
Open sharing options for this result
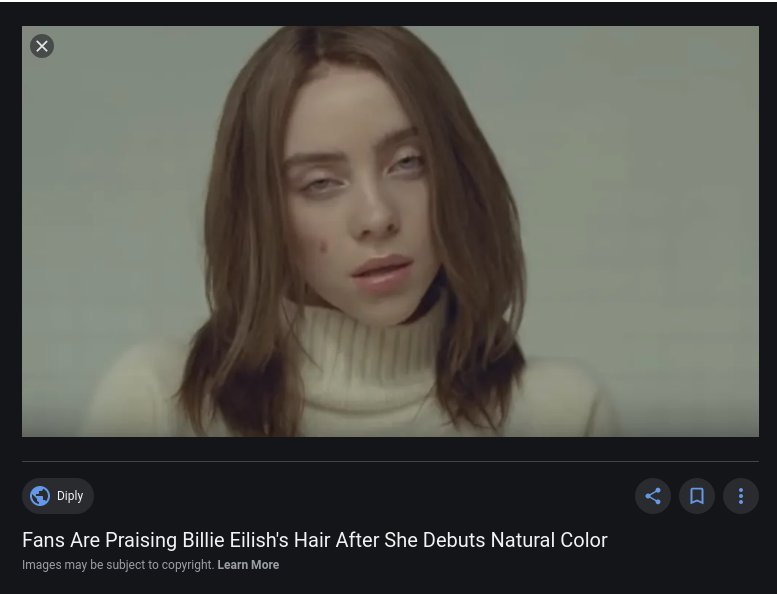pyautogui.click(x=653, y=496)
